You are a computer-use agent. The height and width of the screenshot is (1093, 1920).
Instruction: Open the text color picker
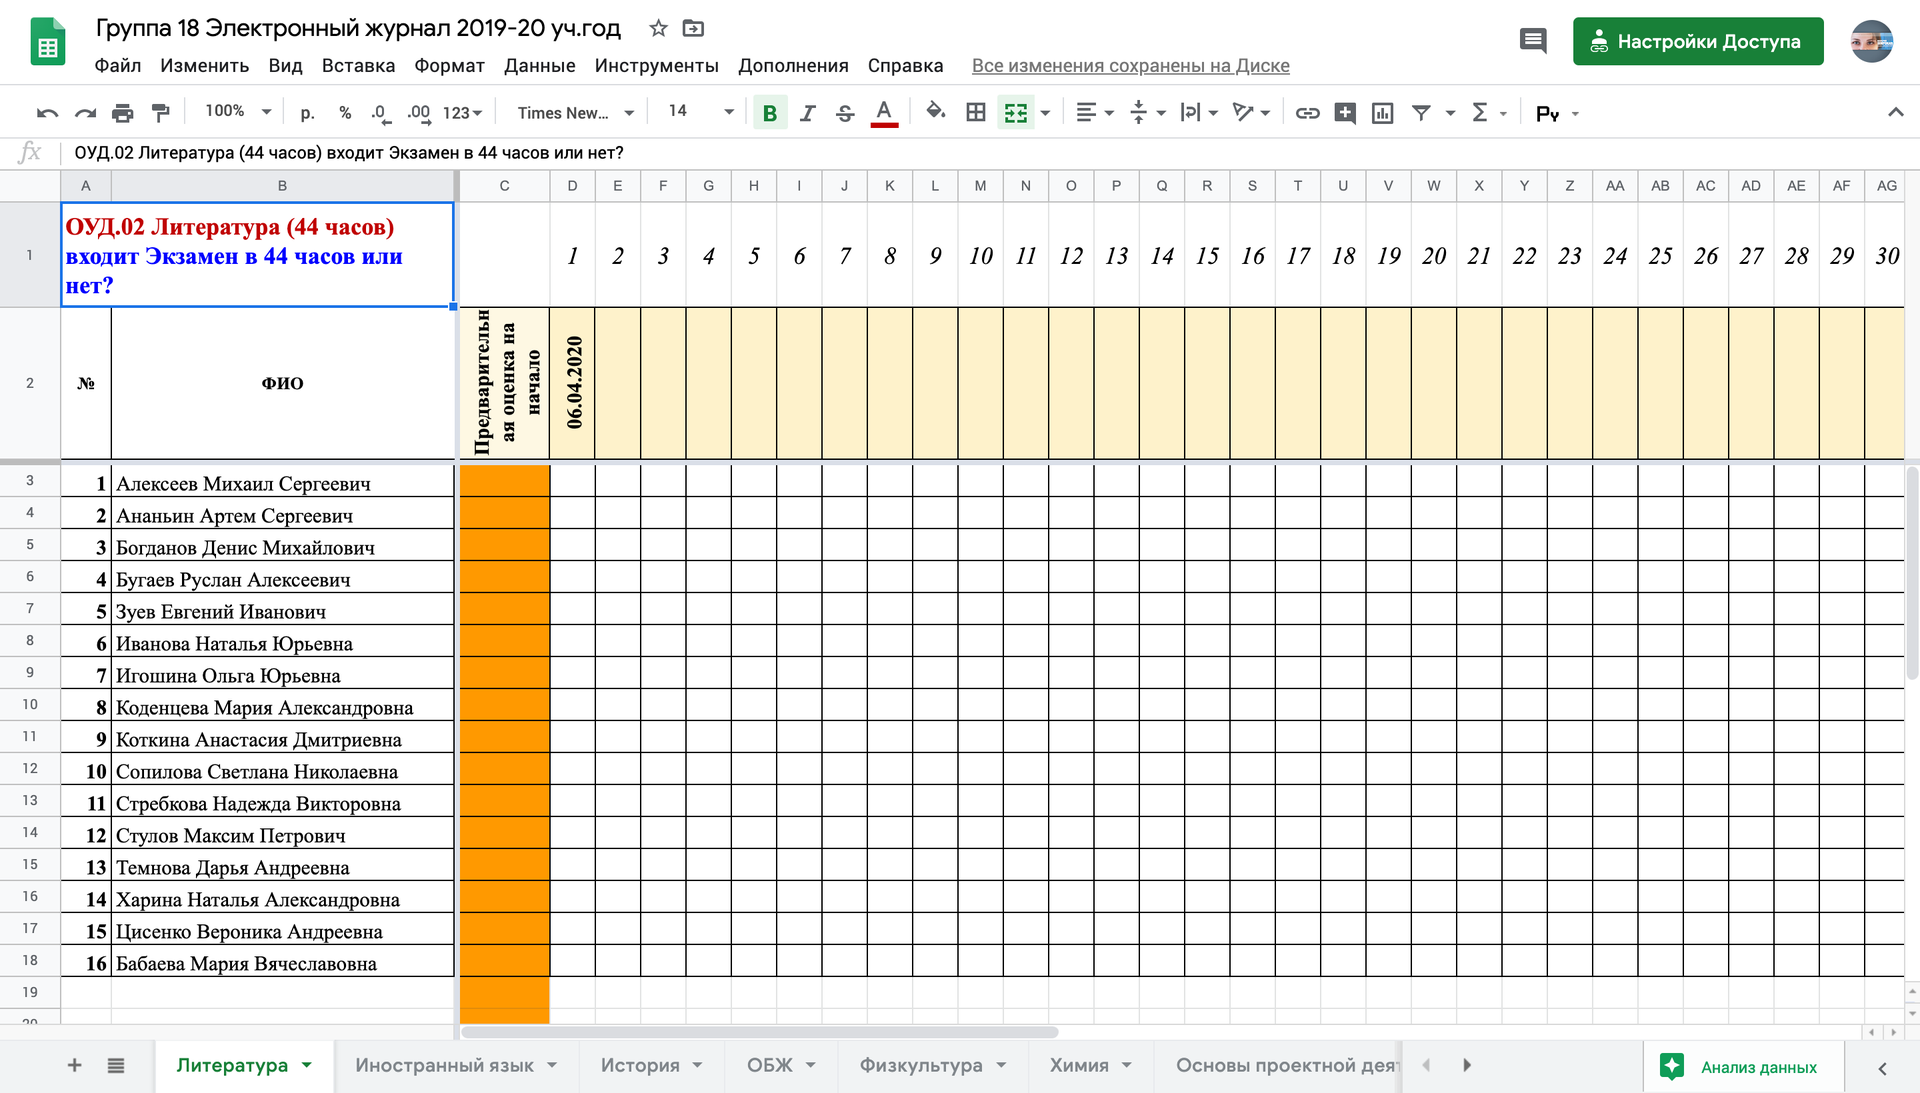[883, 113]
